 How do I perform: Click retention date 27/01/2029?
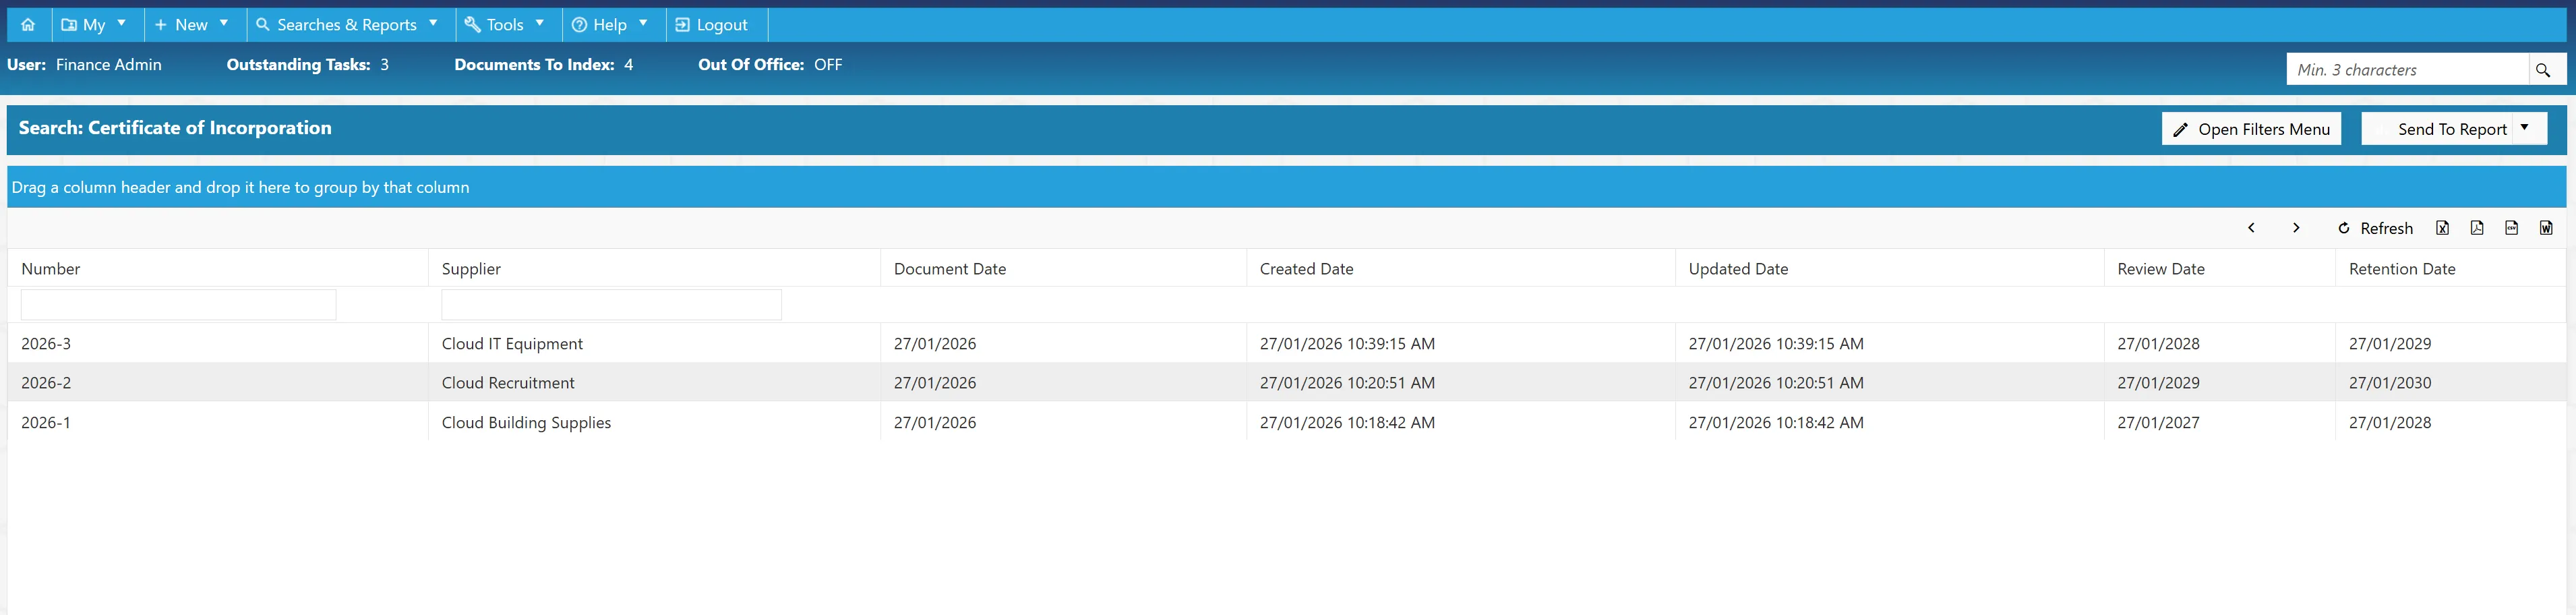pos(2390,344)
